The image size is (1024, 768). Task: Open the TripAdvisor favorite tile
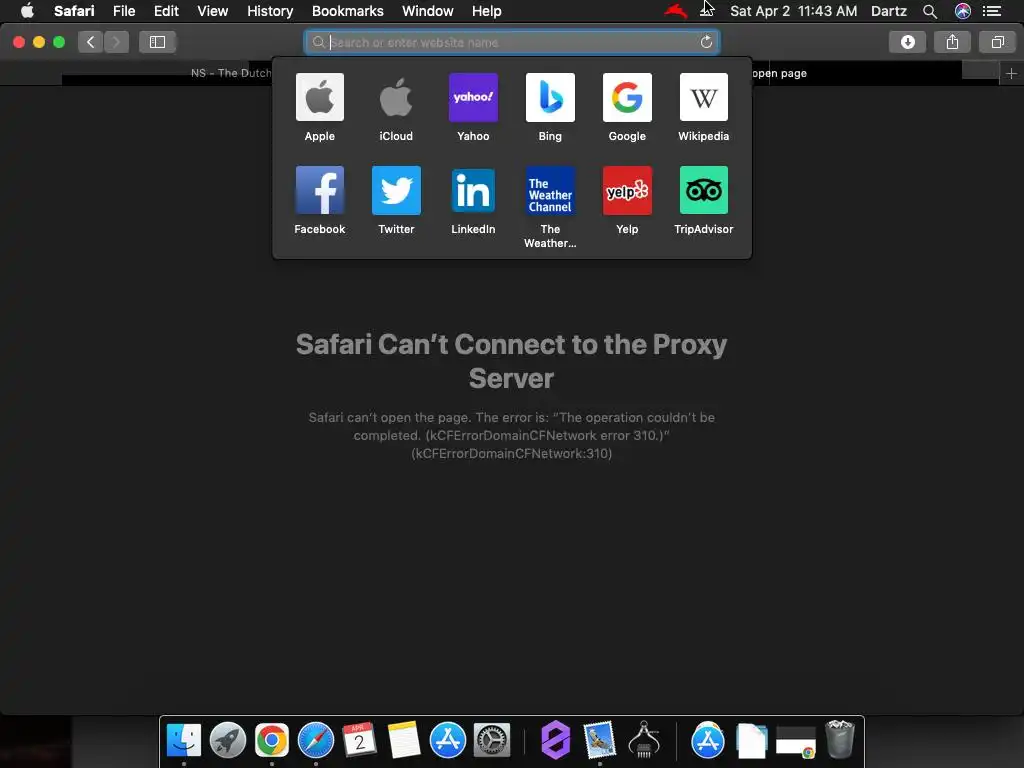(x=703, y=190)
